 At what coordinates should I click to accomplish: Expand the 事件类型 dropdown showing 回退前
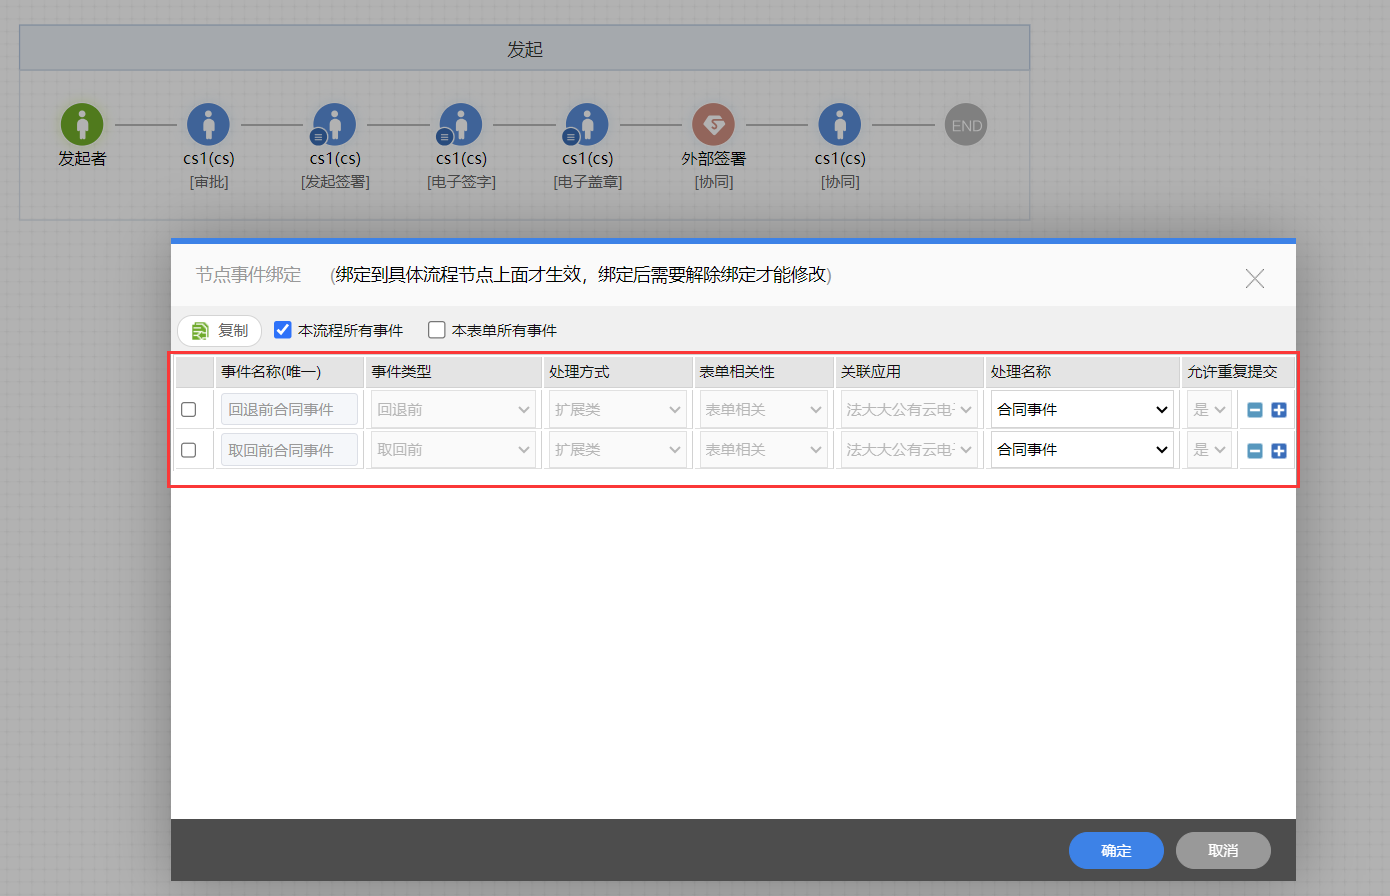[452, 410]
